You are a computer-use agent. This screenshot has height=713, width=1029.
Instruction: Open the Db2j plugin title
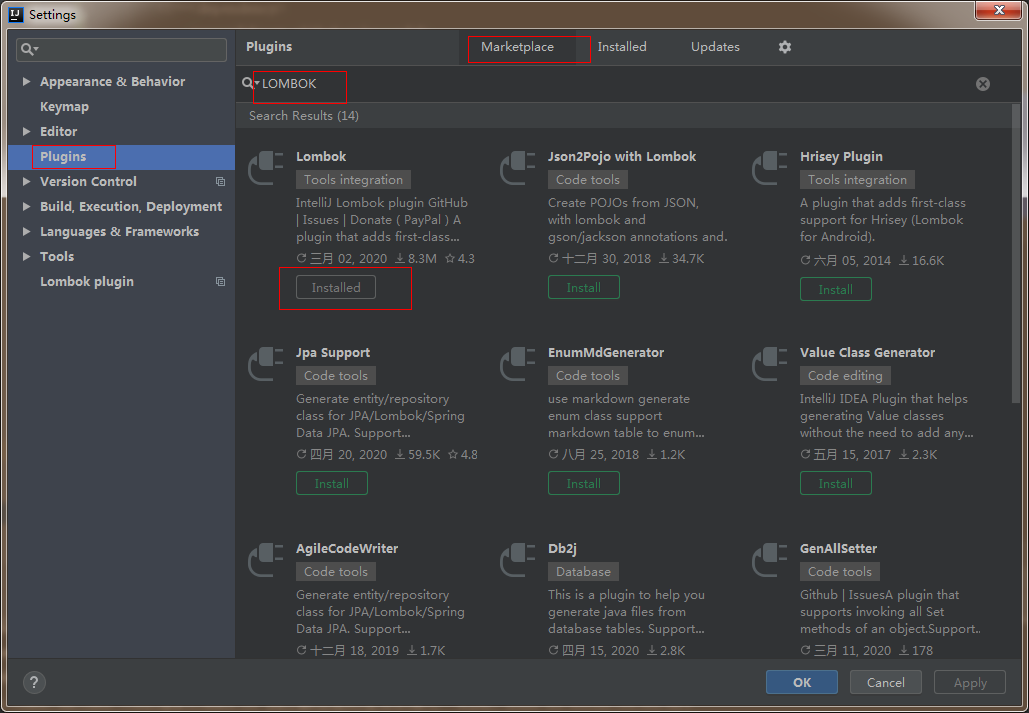coord(562,549)
